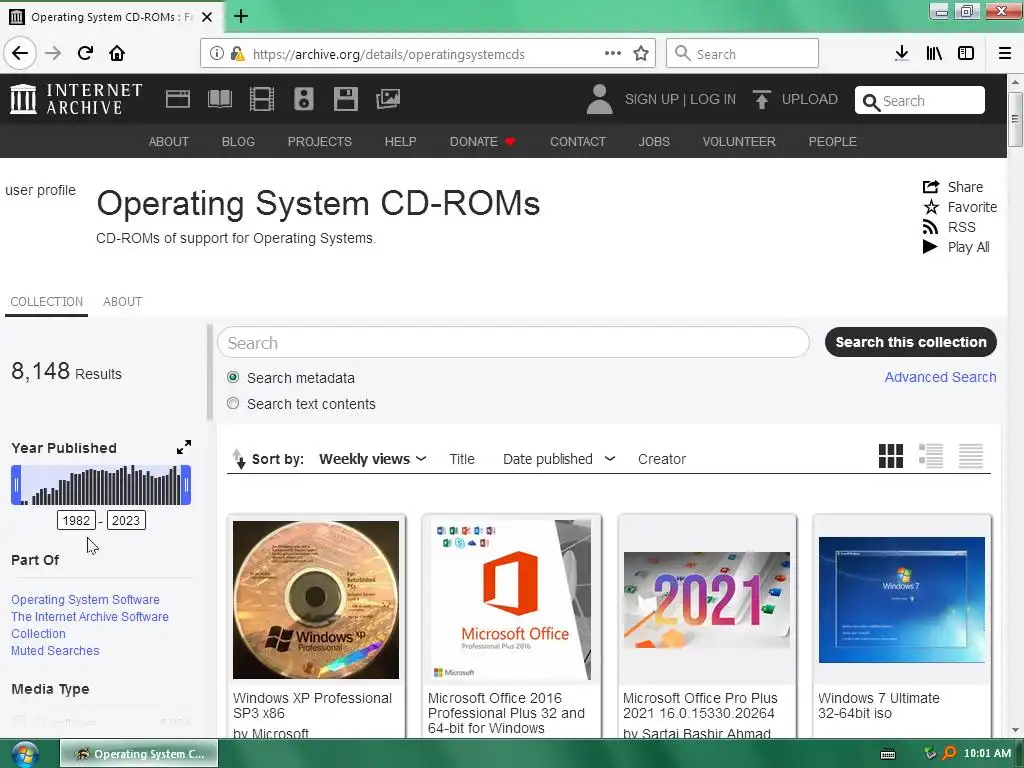1024x768 pixels.
Task: Click the browser Back arrow
Action: point(20,53)
